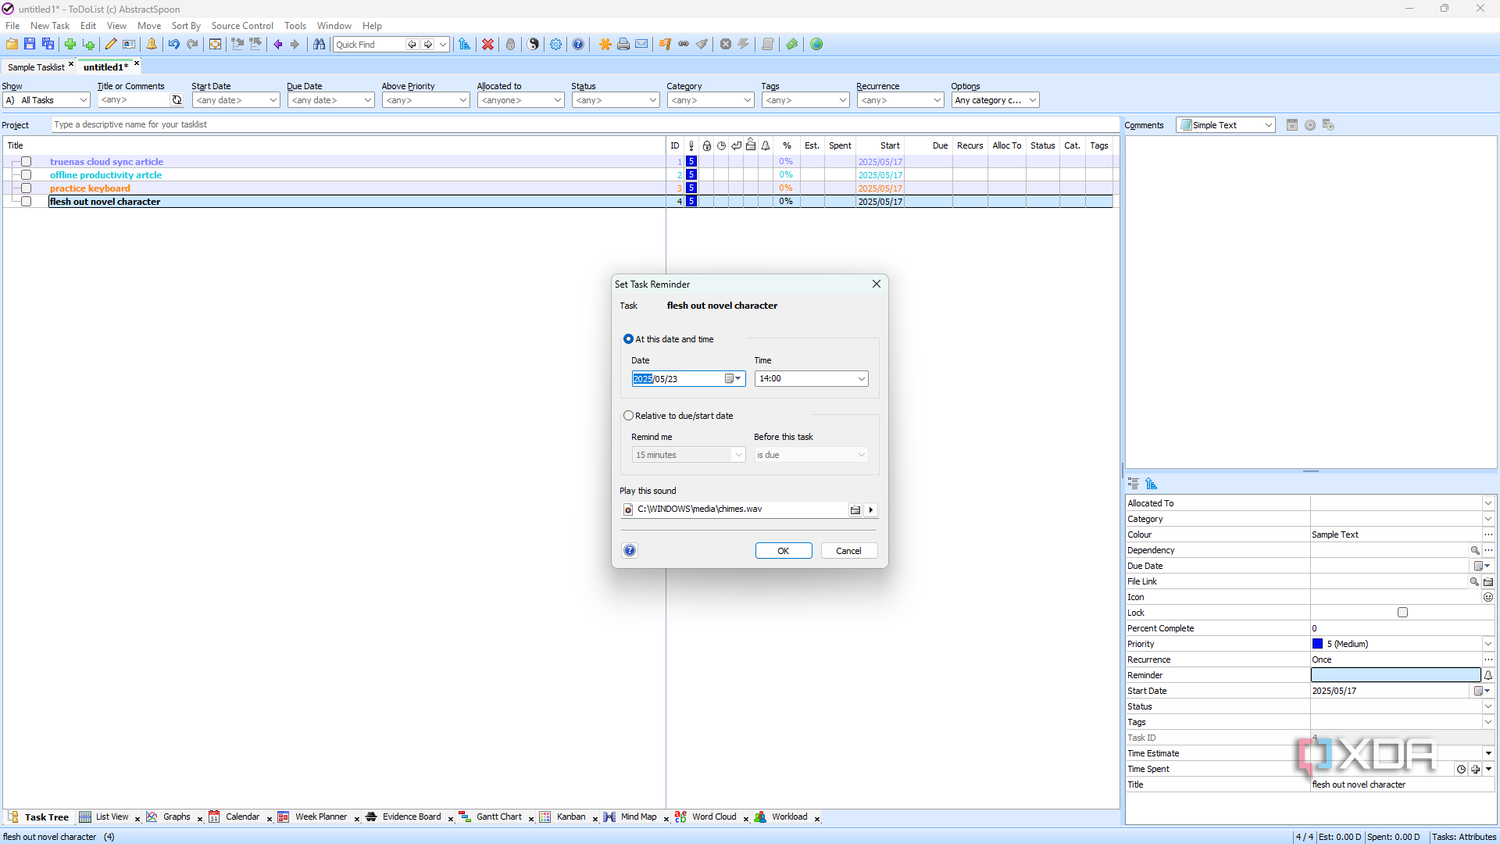Close the Set Task Reminder dialog
Screen dimensions: 1500x844
877,284
